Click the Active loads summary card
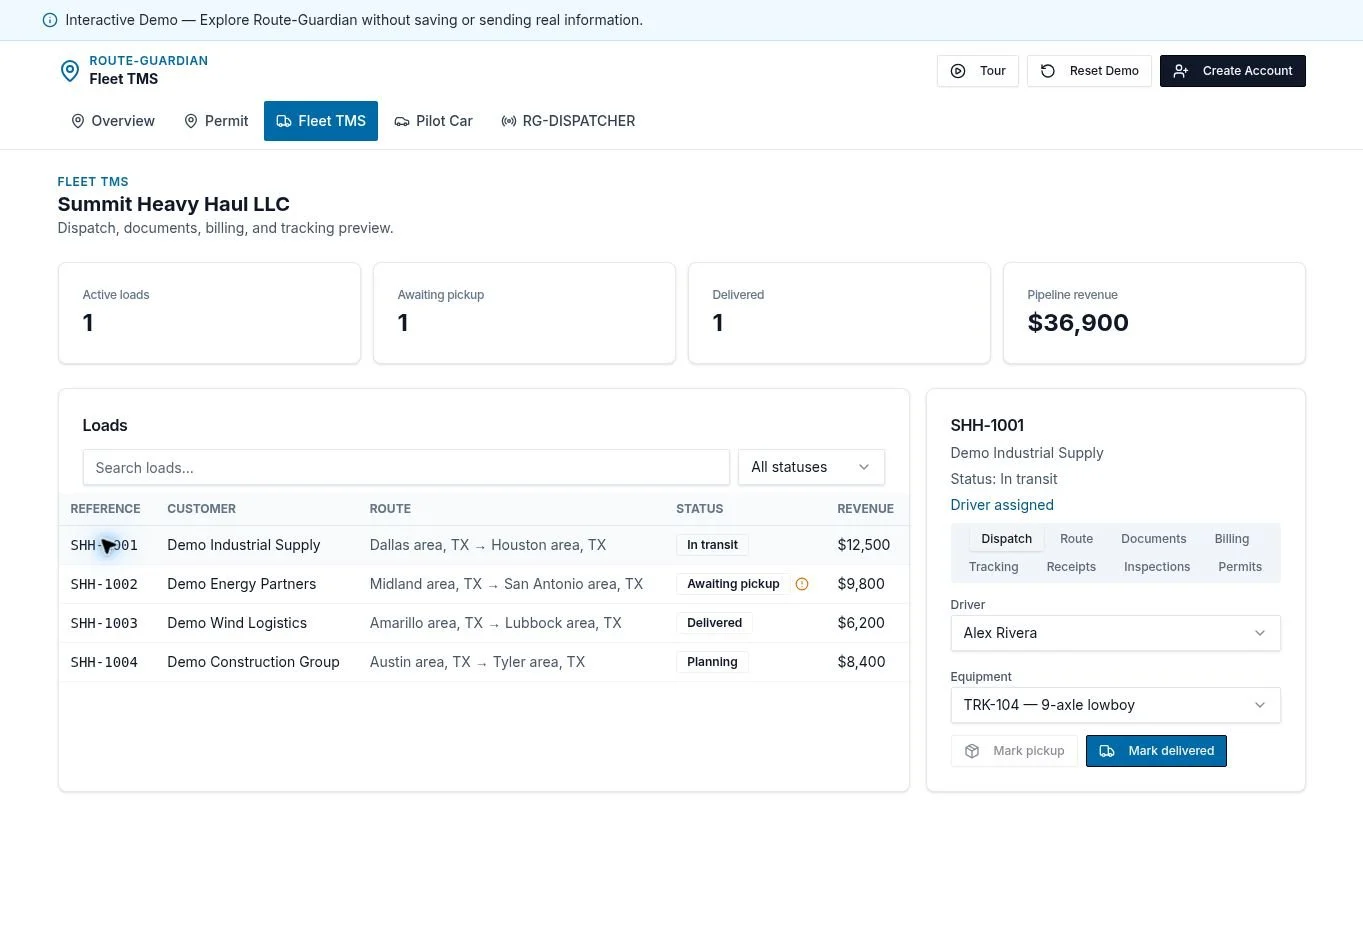The height and width of the screenshot is (936, 1363). pos(209,313)
